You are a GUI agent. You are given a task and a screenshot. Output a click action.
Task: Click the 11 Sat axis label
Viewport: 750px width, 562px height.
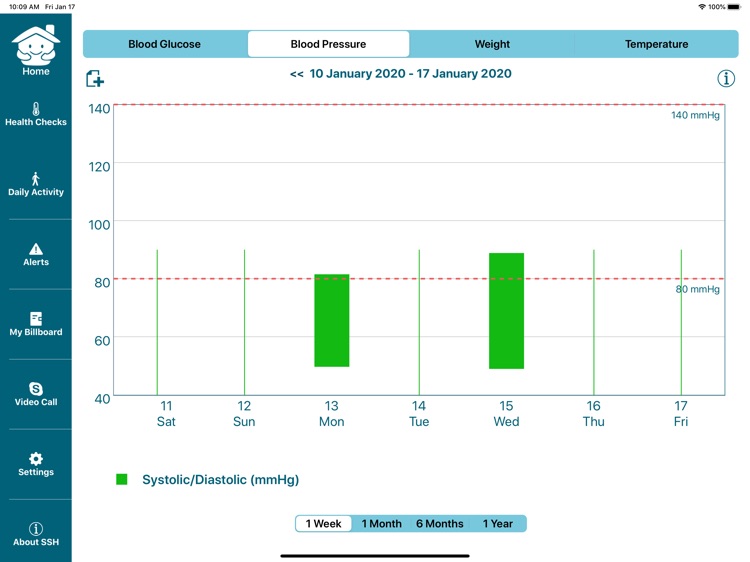[x=166, y=414]
